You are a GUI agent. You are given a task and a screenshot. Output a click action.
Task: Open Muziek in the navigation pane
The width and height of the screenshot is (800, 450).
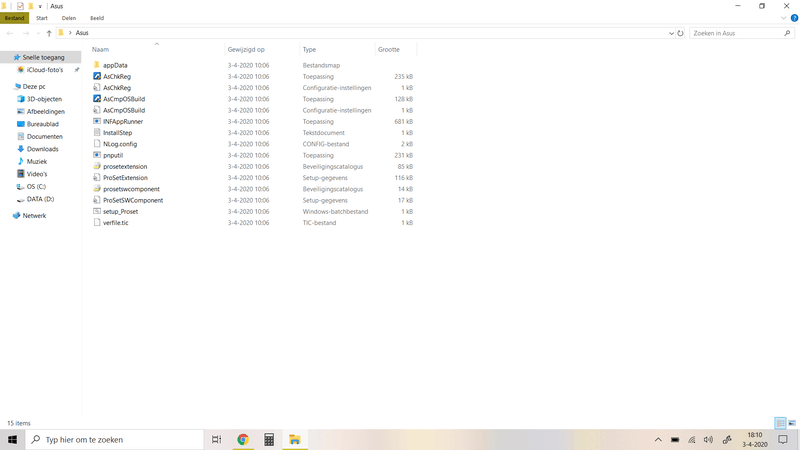pyautogui.click(x=37, y=161)
